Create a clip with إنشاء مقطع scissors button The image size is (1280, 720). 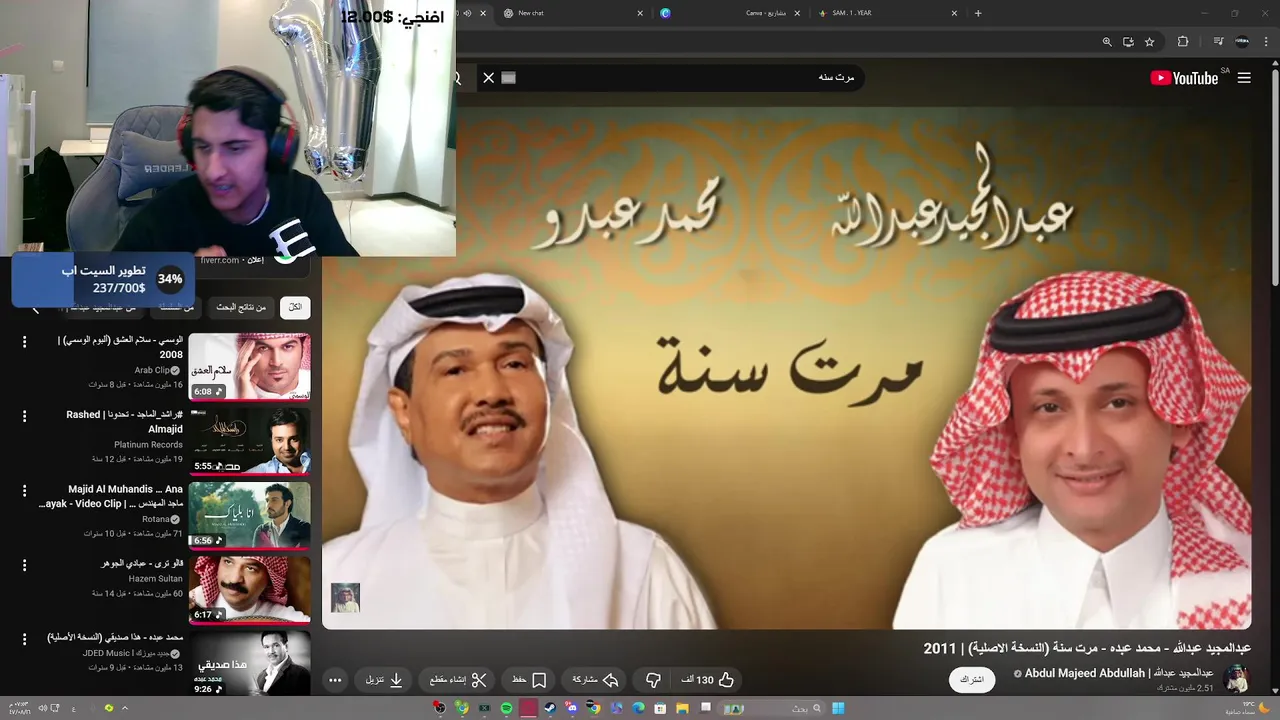click(458, 680)
